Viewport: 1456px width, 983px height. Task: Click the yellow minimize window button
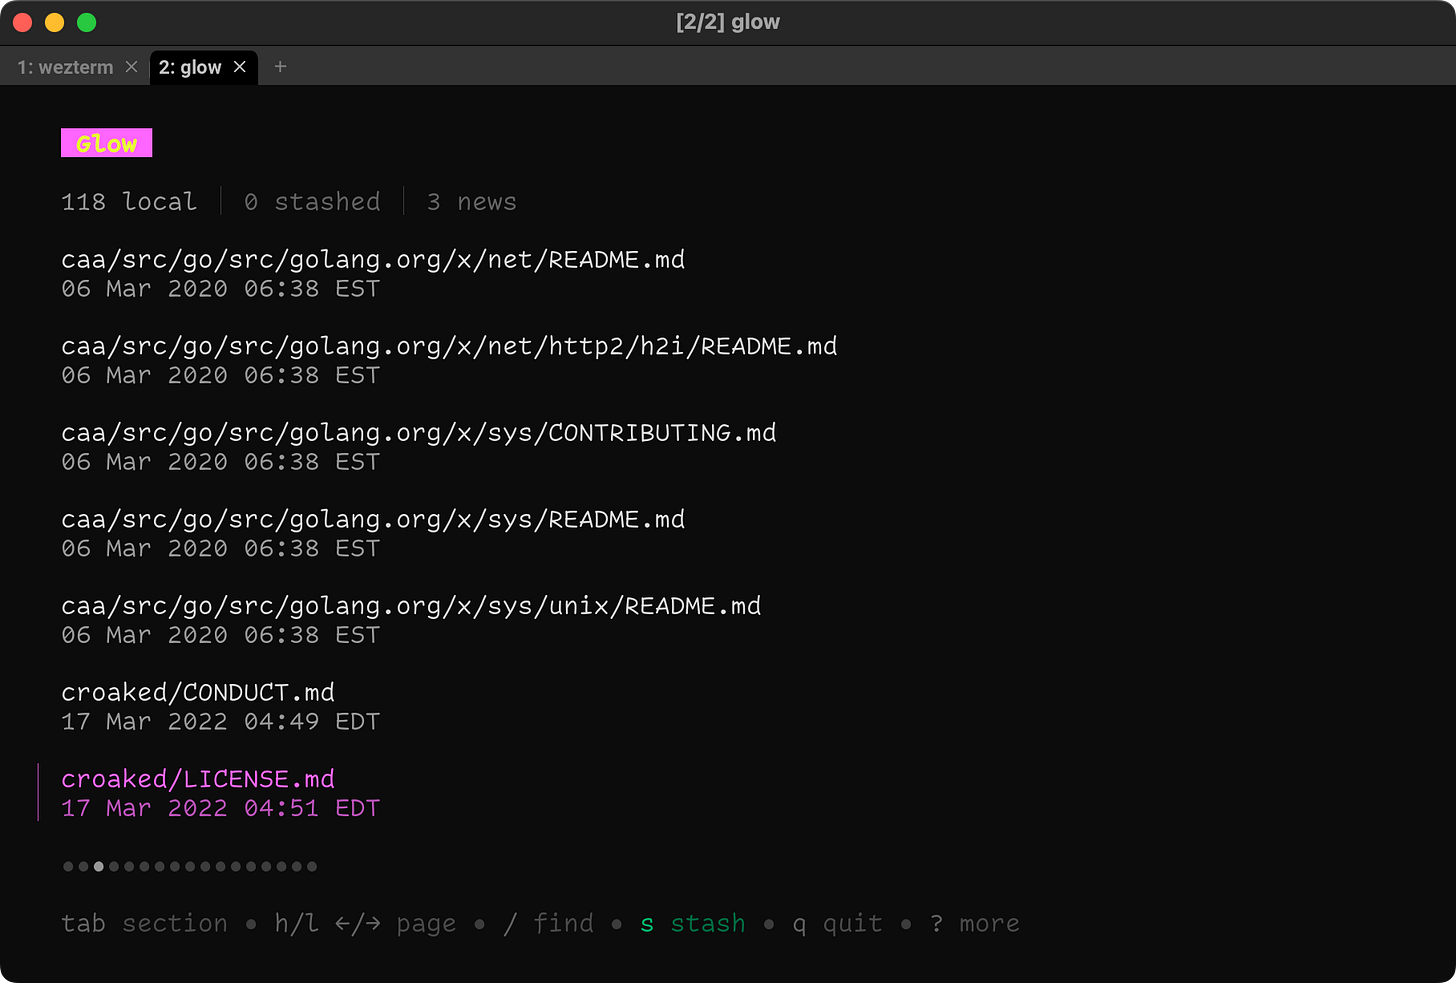pyautogui.click(x=54, y=22)
